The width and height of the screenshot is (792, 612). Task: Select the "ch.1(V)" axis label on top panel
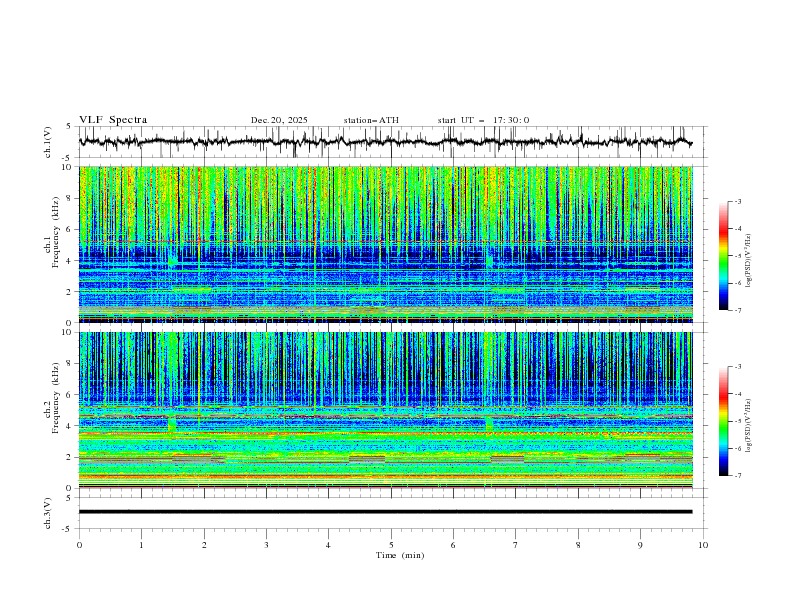(49, 142)
